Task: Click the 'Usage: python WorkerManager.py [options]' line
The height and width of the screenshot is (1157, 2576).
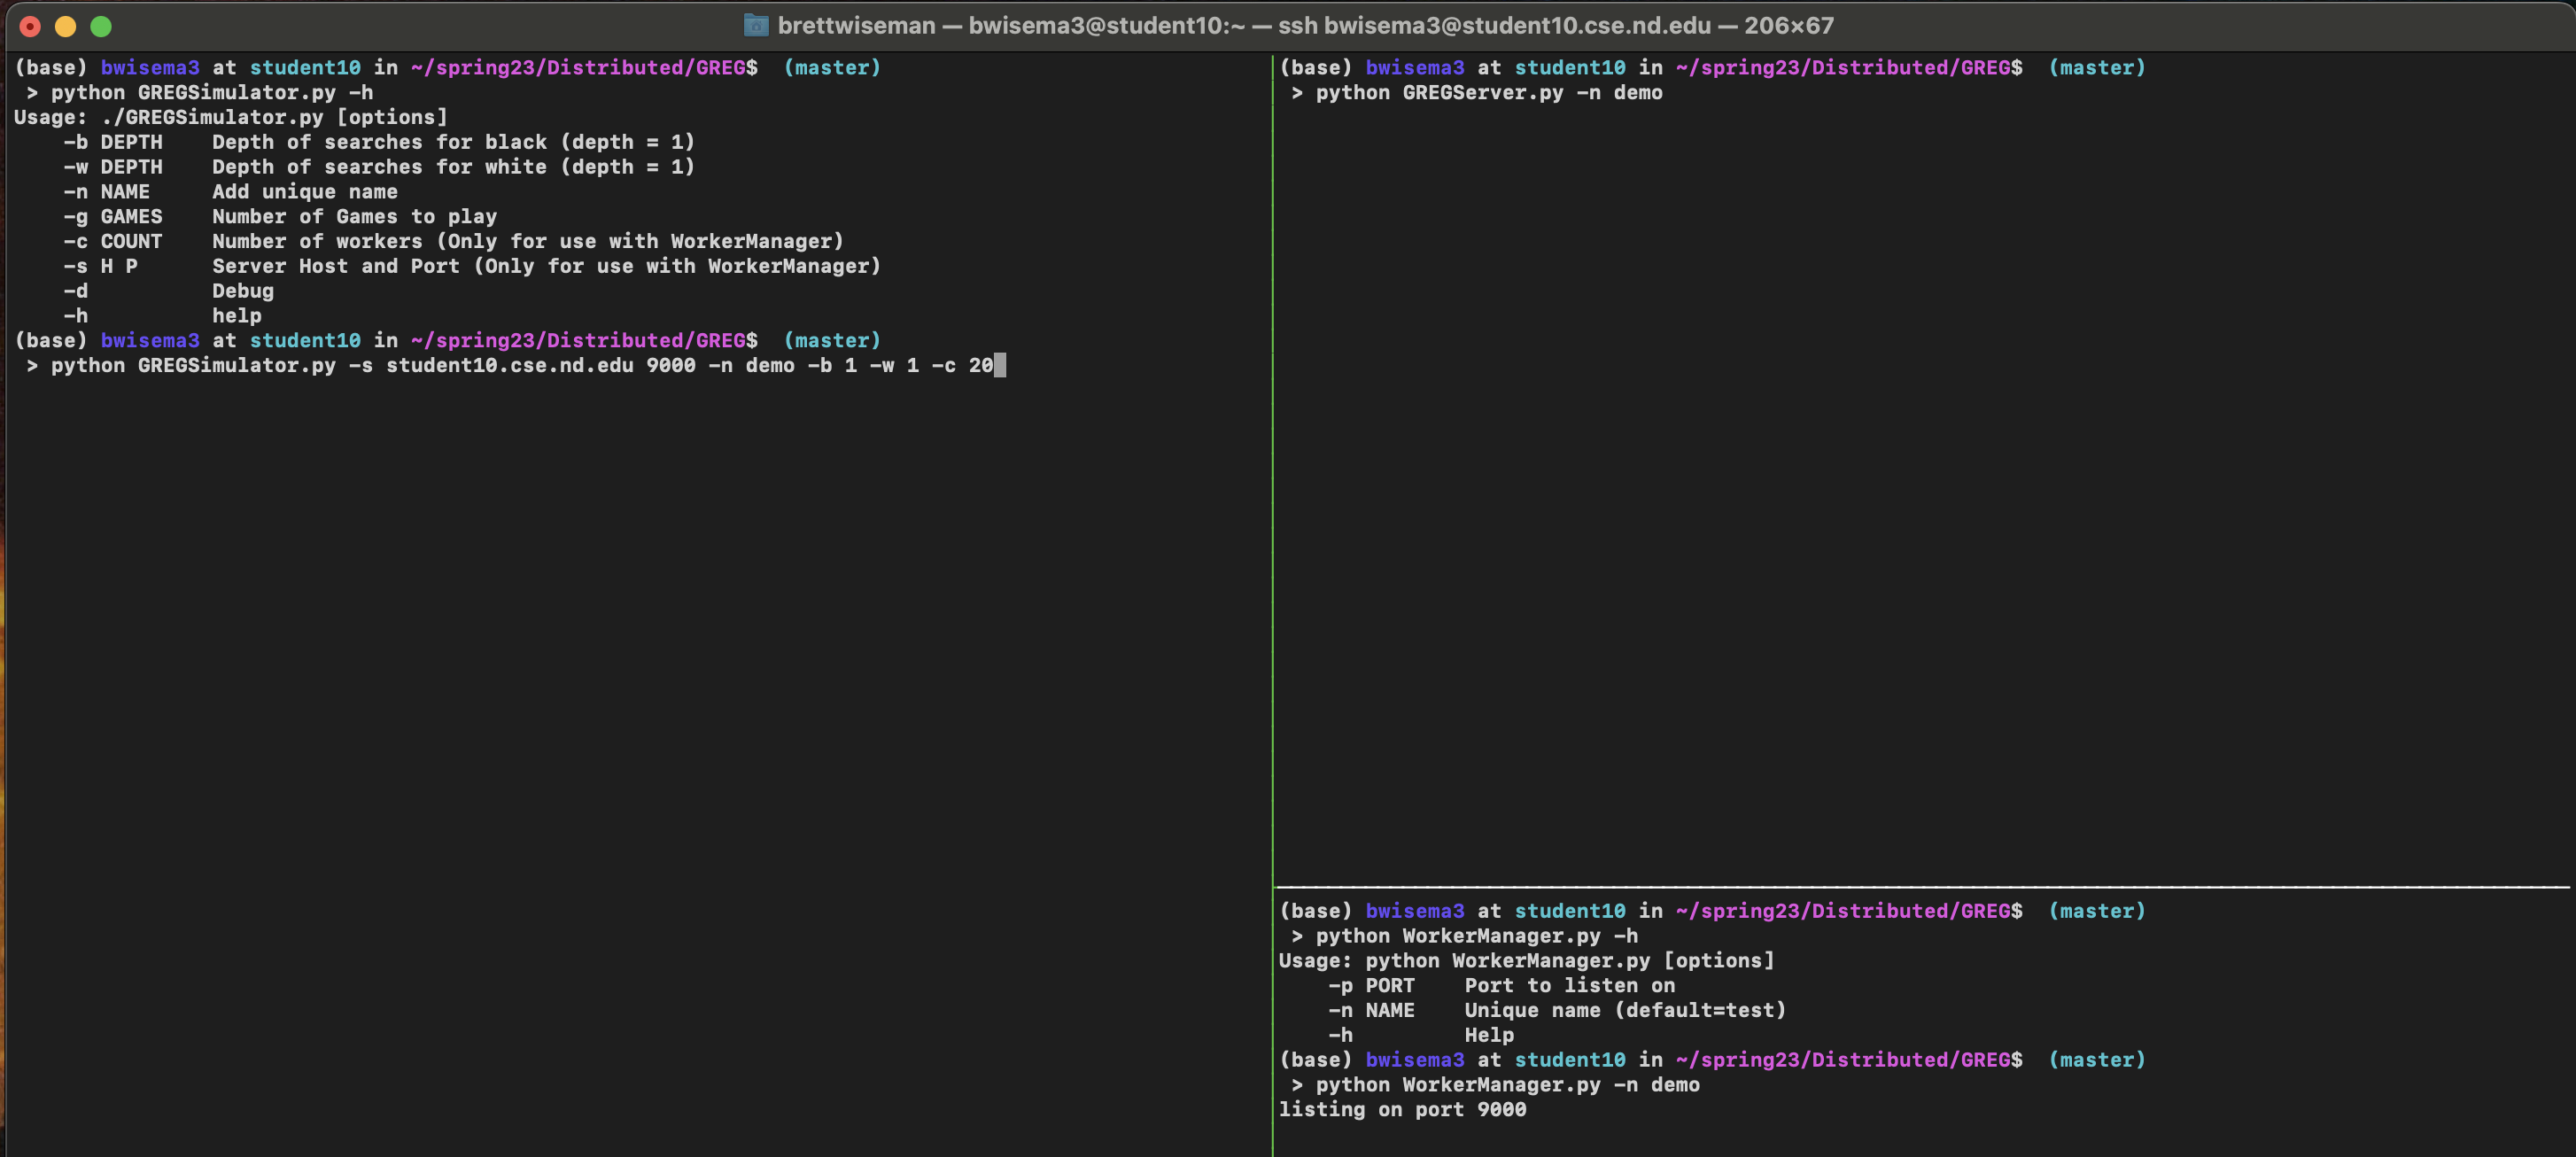Action: tap(1527, 960)
